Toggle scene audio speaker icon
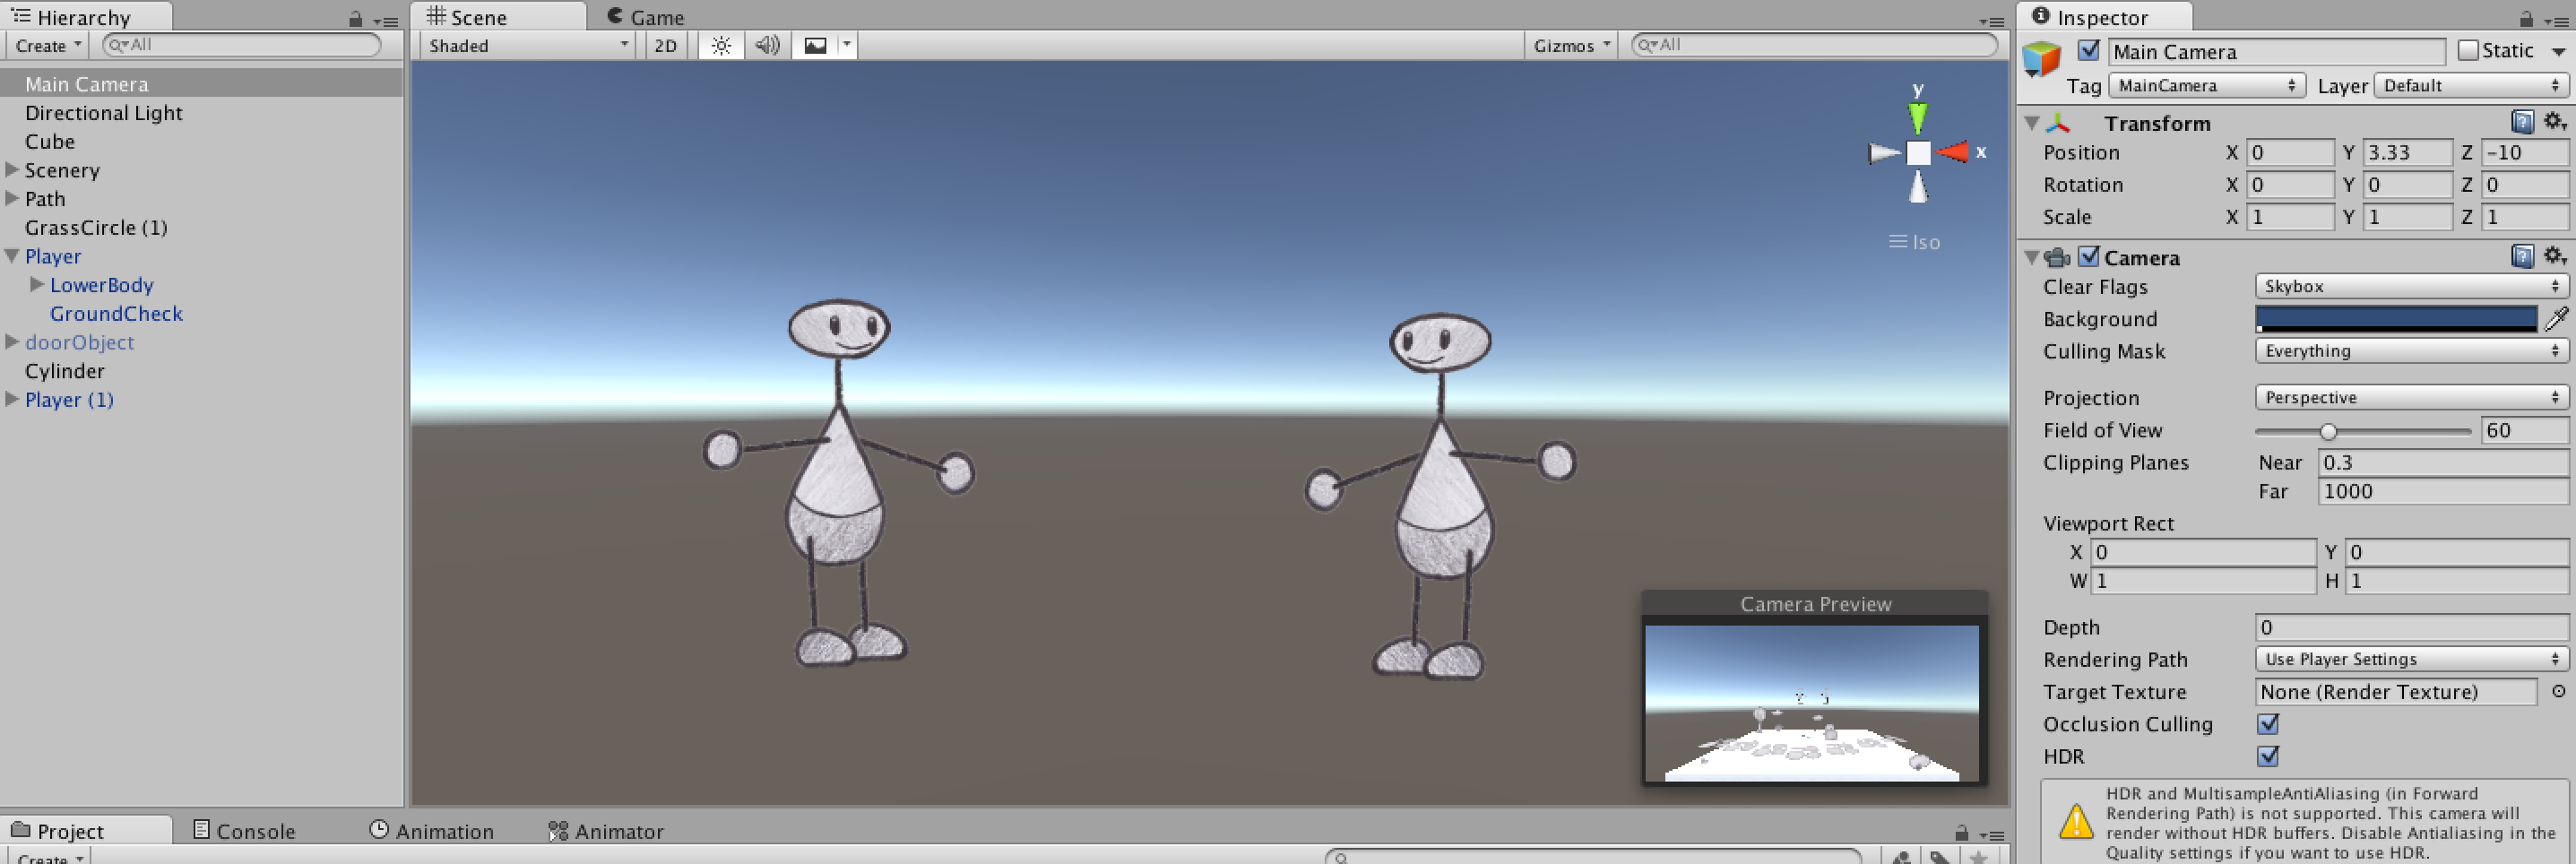This screenshot has height=864, width=2576. click(x=767, y=45)
